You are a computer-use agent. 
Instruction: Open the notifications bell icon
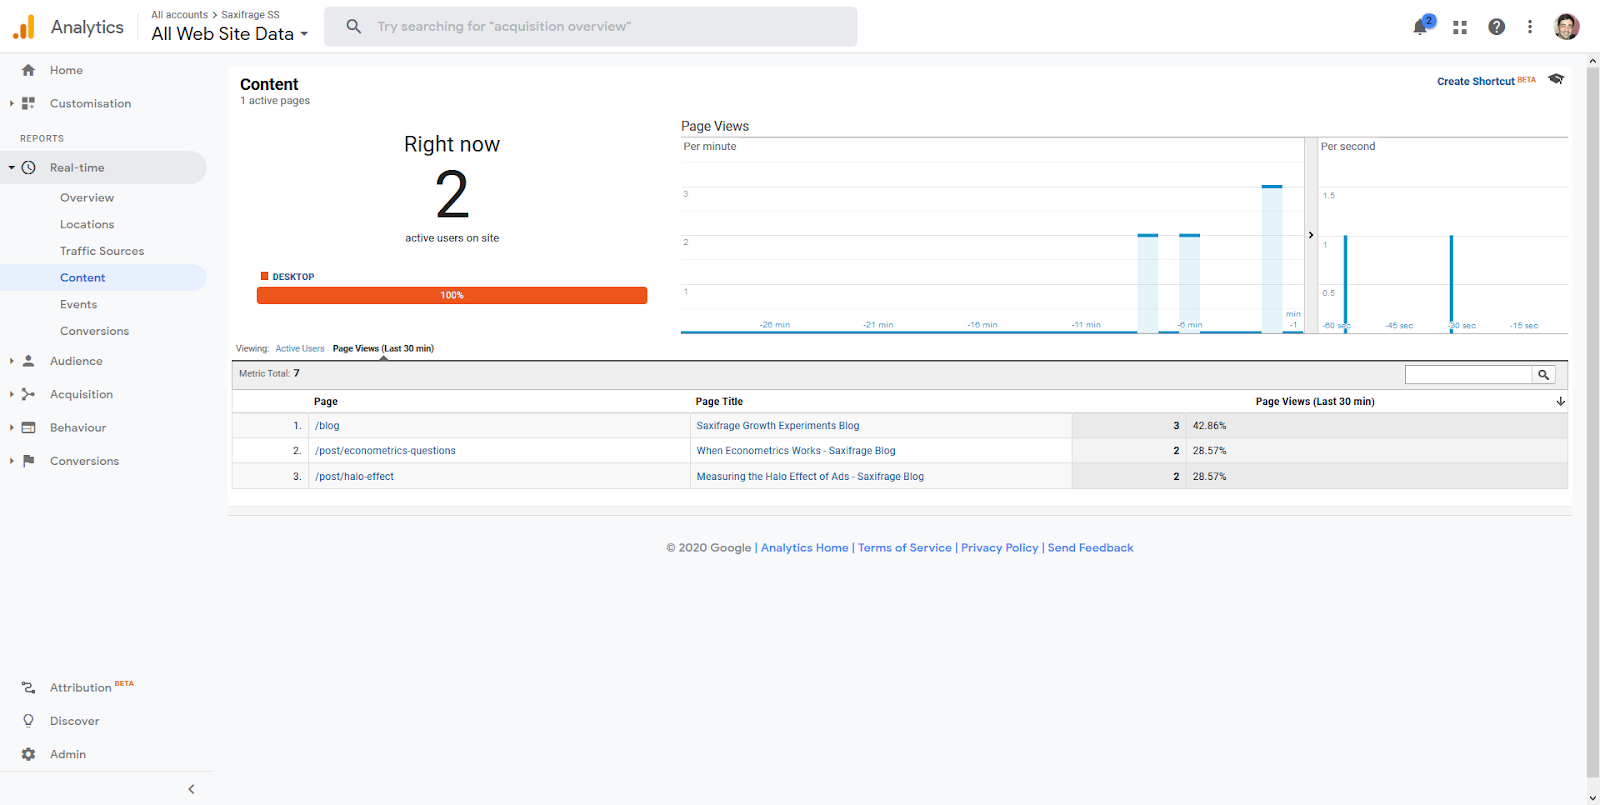1420,27
